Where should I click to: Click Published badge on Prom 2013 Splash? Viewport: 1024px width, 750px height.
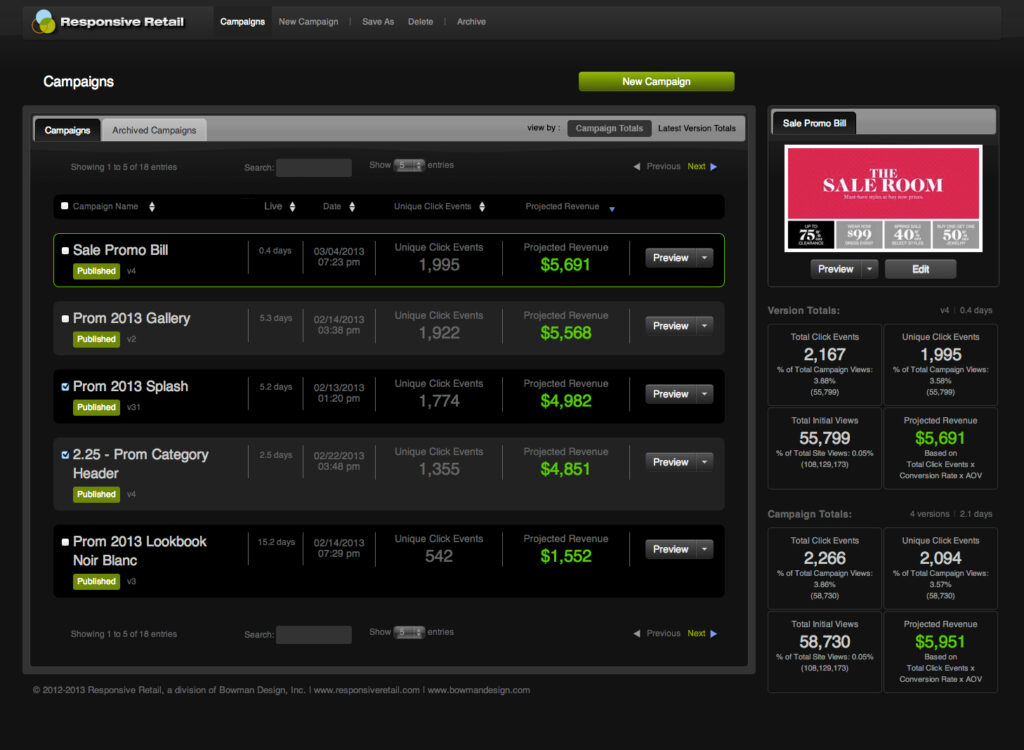96,407
